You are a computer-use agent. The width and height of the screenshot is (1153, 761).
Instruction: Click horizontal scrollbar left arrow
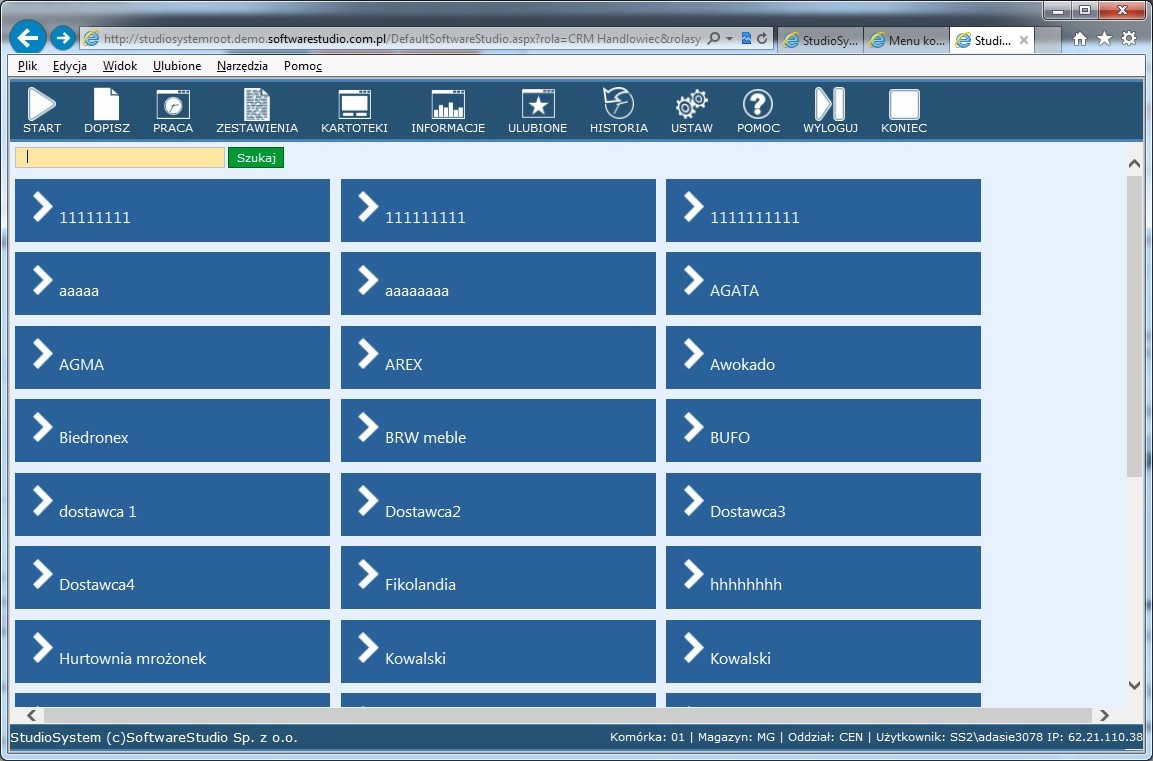(x=32, y=715)
